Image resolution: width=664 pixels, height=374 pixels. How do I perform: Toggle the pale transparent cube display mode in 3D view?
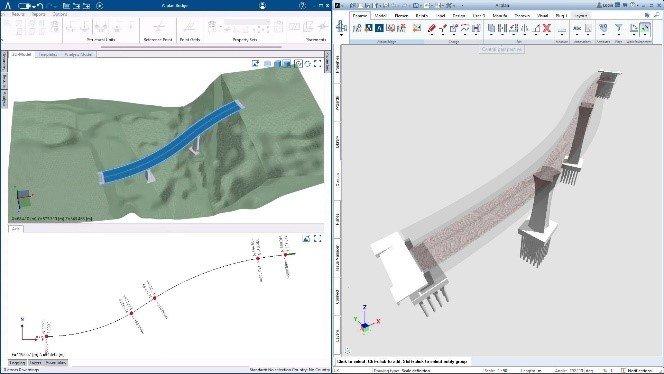point(268,64)
